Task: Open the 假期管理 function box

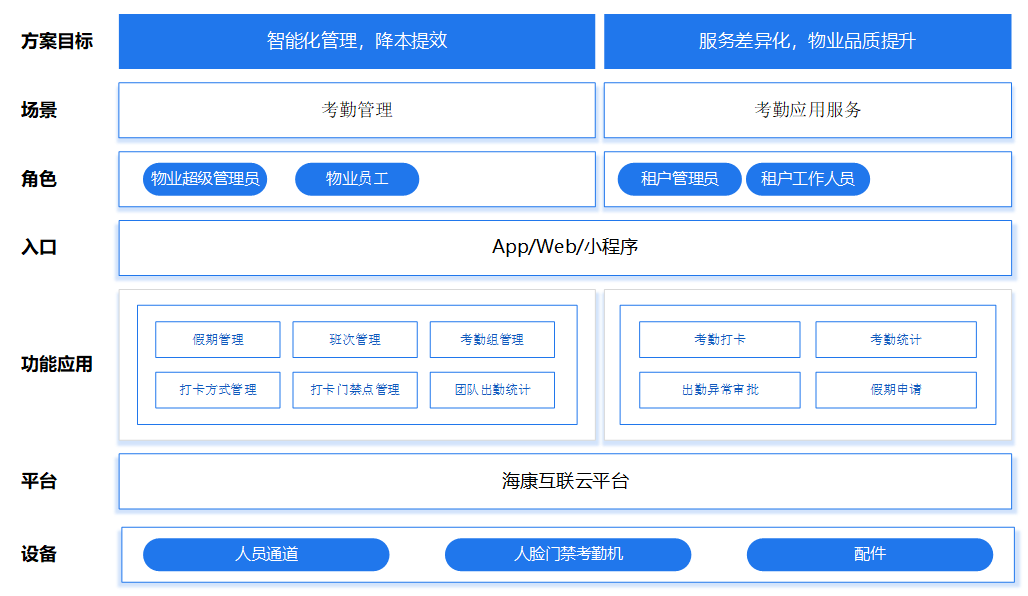Action: click(x=218, y=340)
